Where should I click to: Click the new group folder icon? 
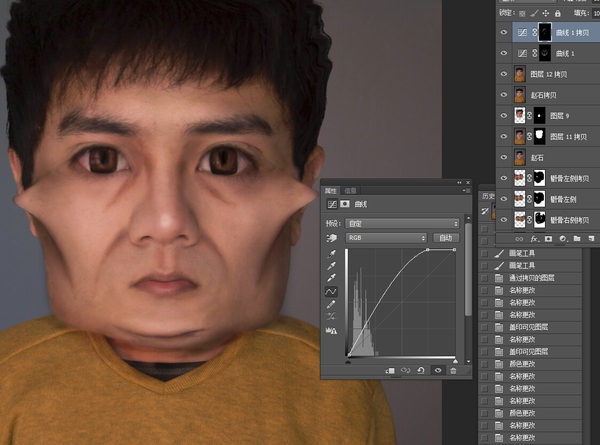(x=577, y=239)
